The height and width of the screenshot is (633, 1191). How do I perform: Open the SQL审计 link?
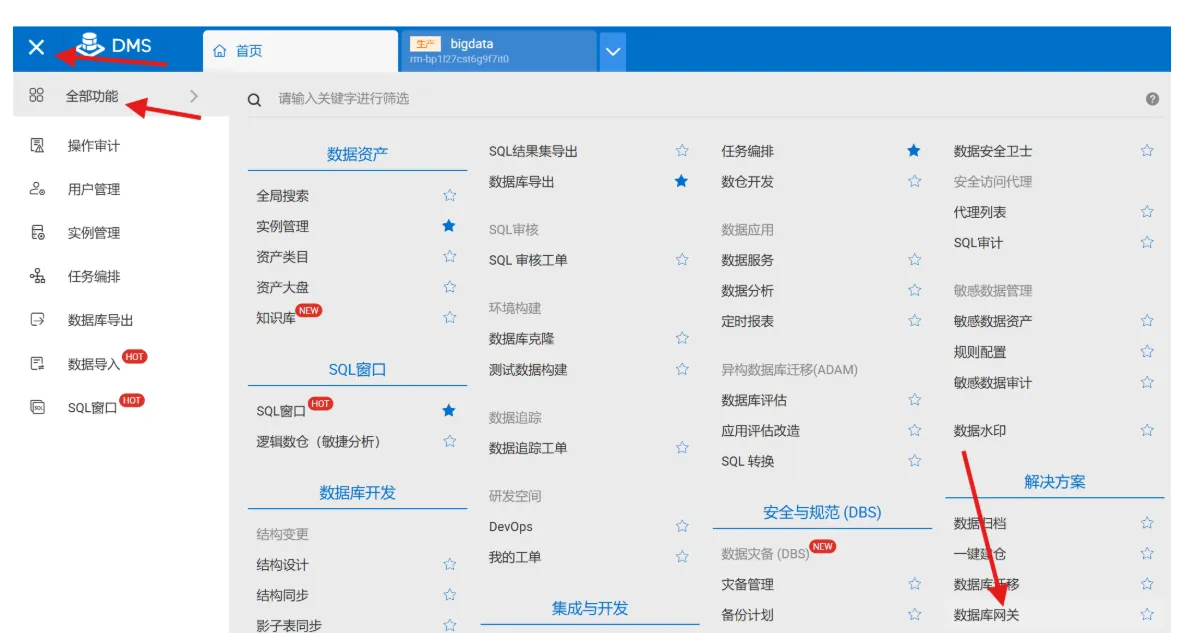point(978,242)
